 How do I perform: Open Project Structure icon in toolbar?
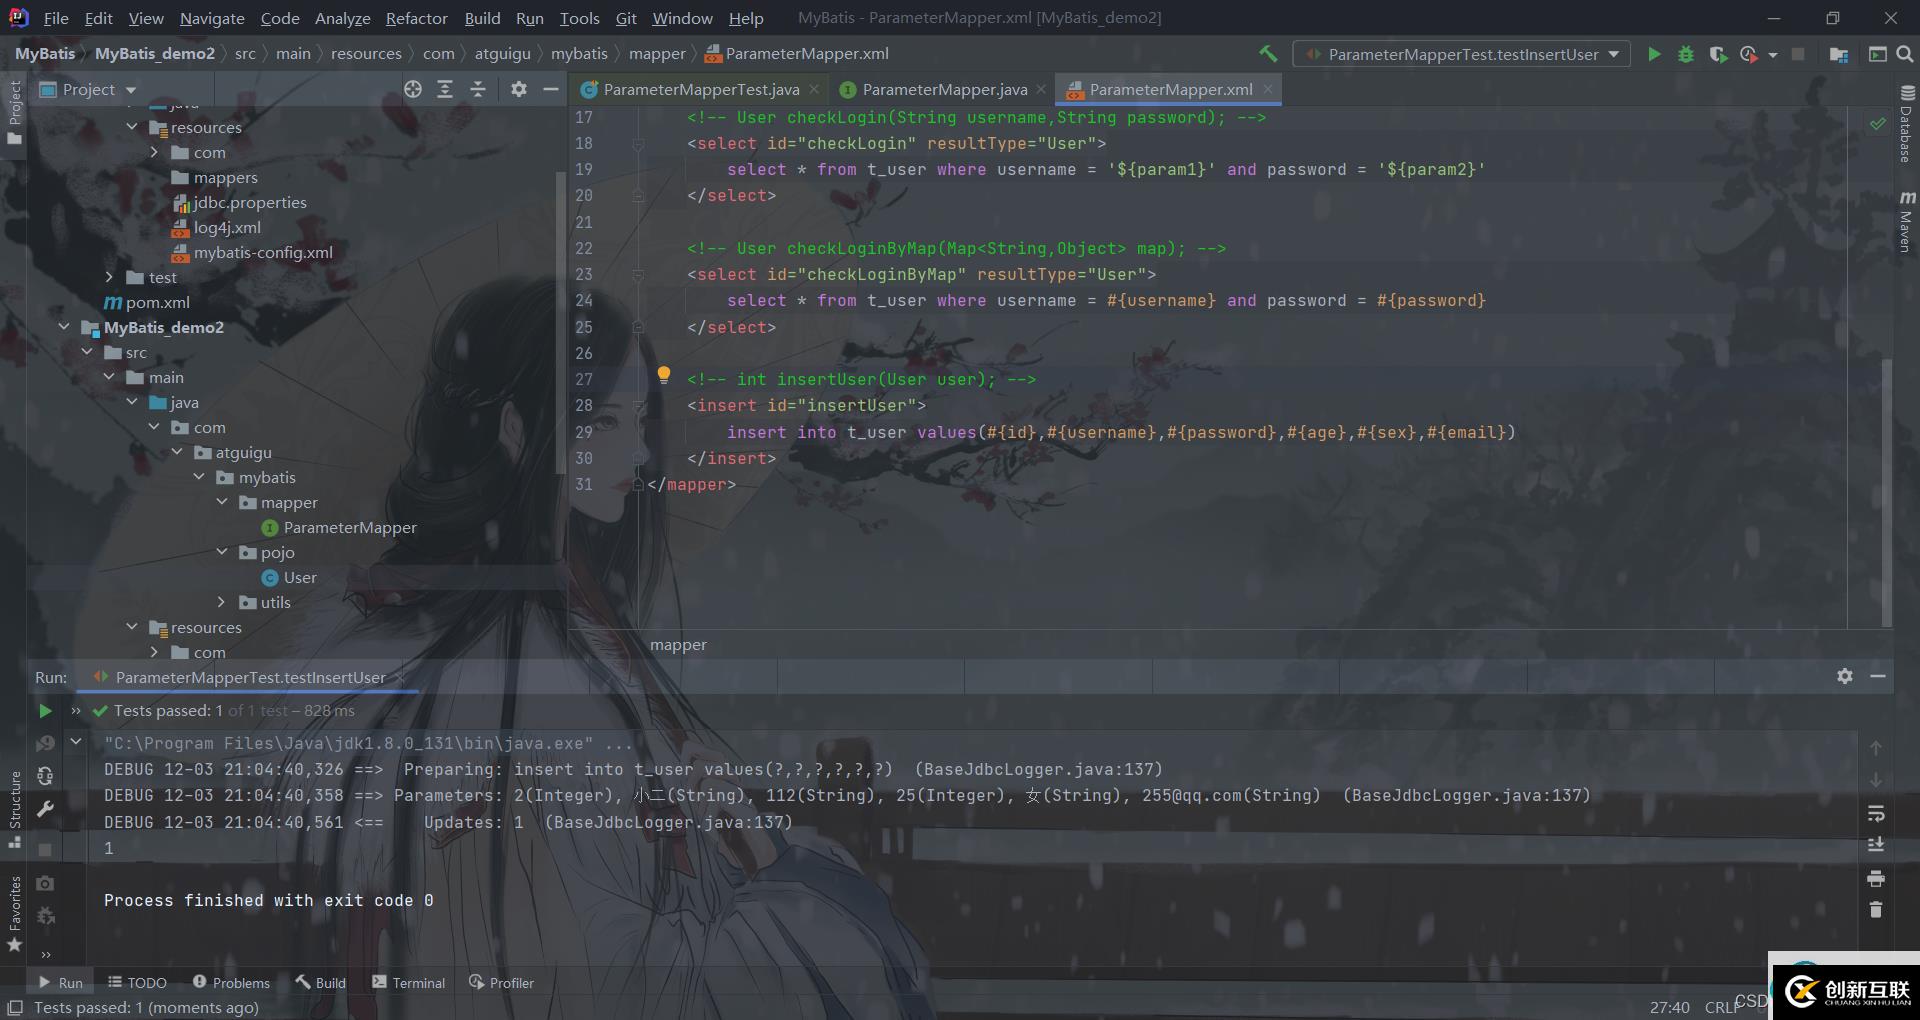pos(1838,54)
